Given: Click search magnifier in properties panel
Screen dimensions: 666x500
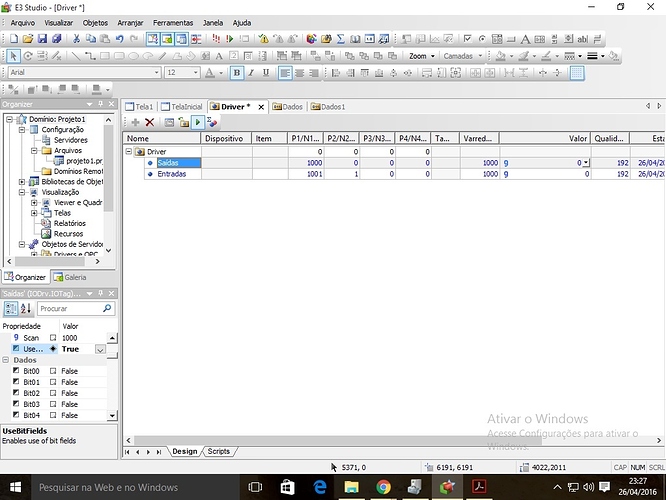Looking at the screenshot, I should pyautogui.click(x=107, y=308).
